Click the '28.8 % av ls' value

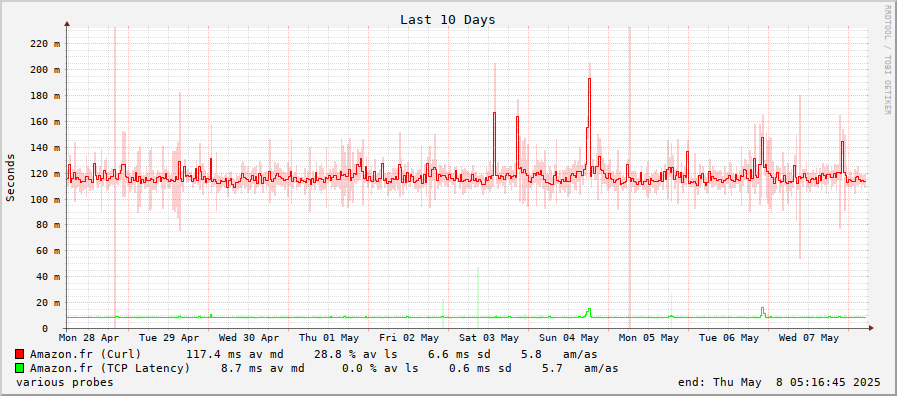pyautogui.click(x=355, y=354)
